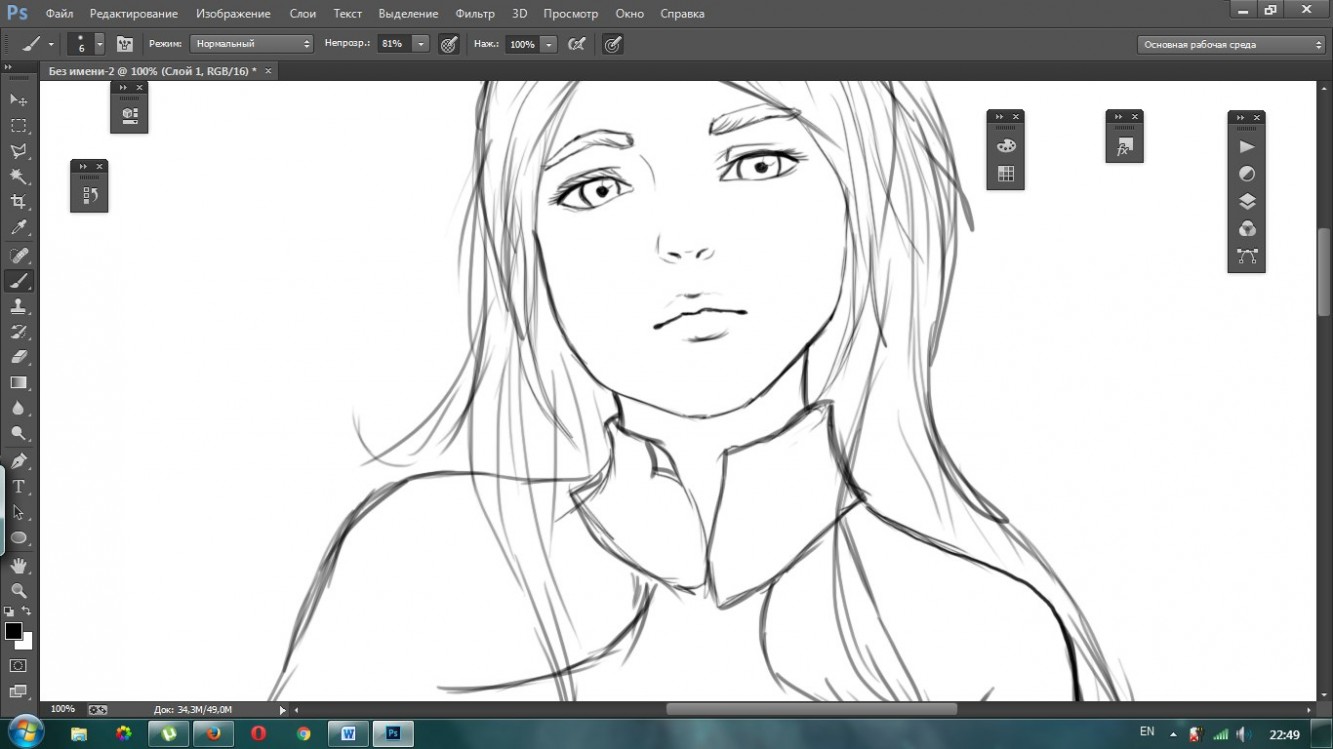This screenshot has height=749, width=1333.
Task: Toggle Quick Mask mode
Action: pos(18,666)
